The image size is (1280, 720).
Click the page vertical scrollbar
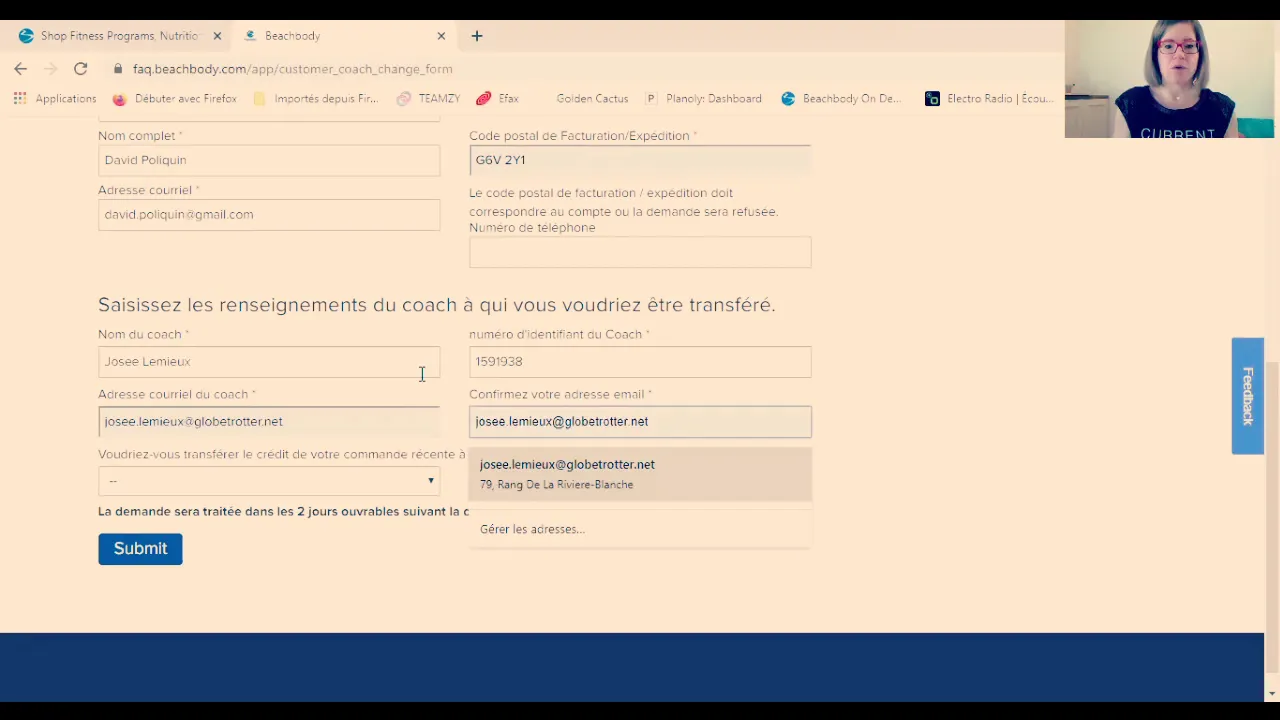1272,515
